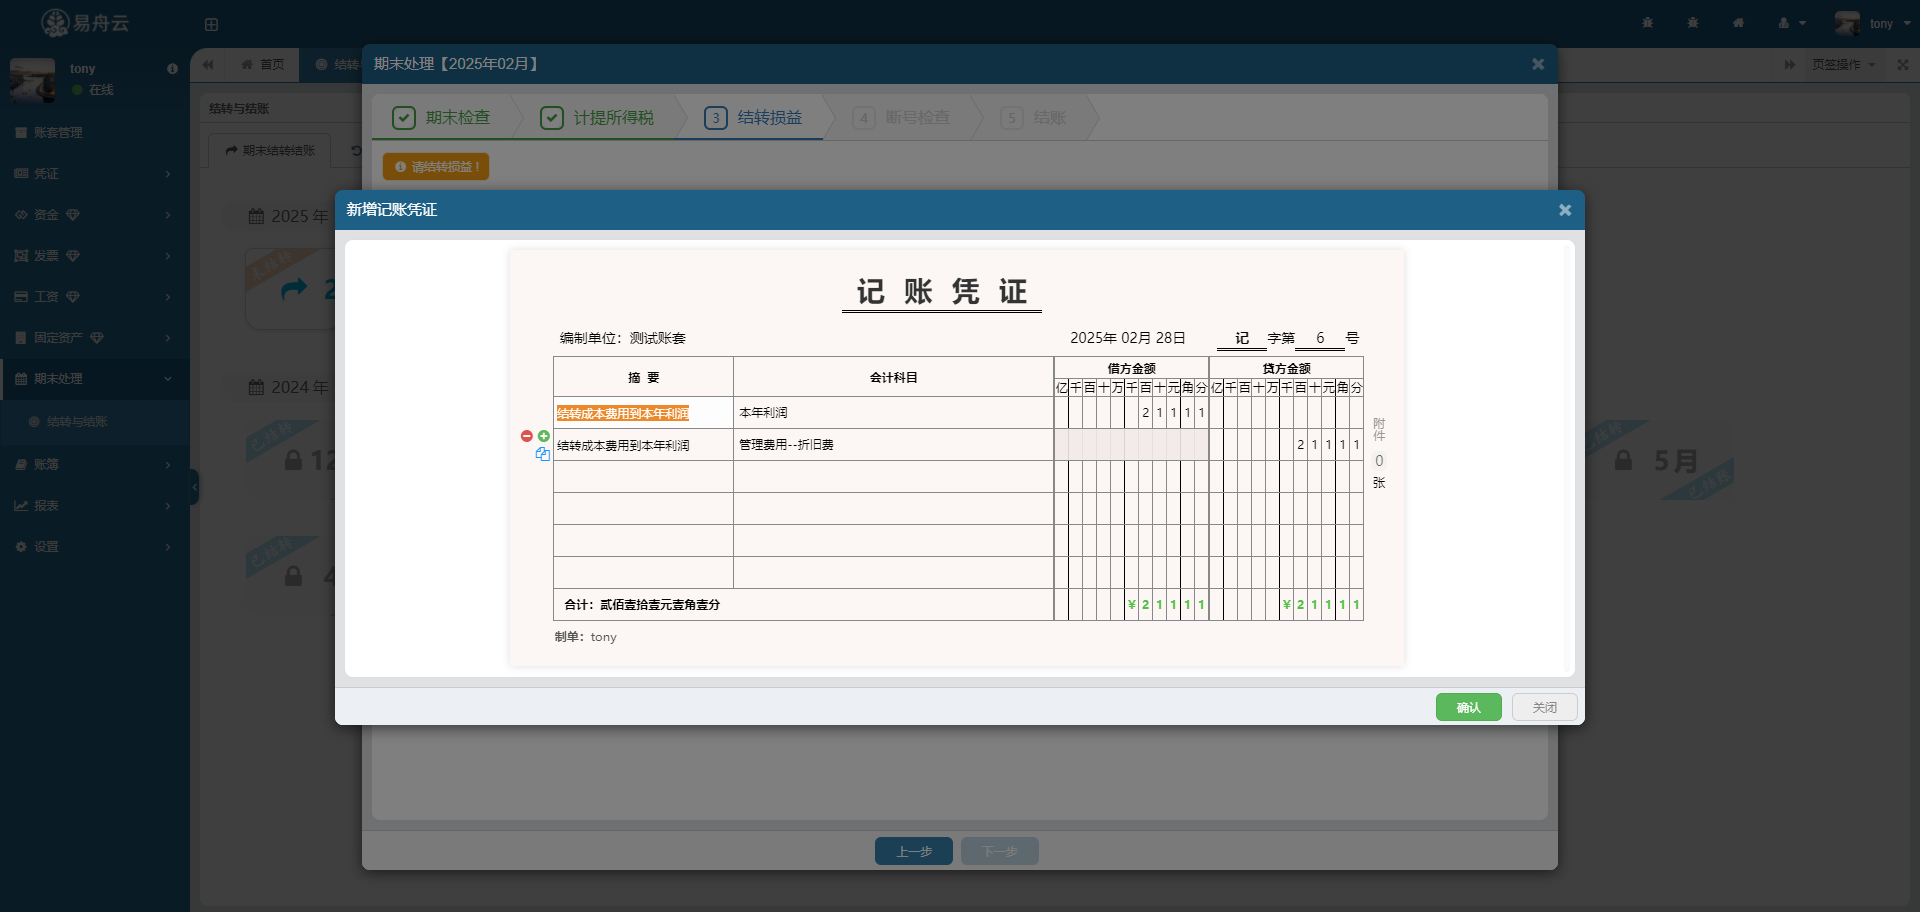Click the shaded debit cell of the second row
The height and width of the screenshot is (912, 1920).
(1131, 445)
